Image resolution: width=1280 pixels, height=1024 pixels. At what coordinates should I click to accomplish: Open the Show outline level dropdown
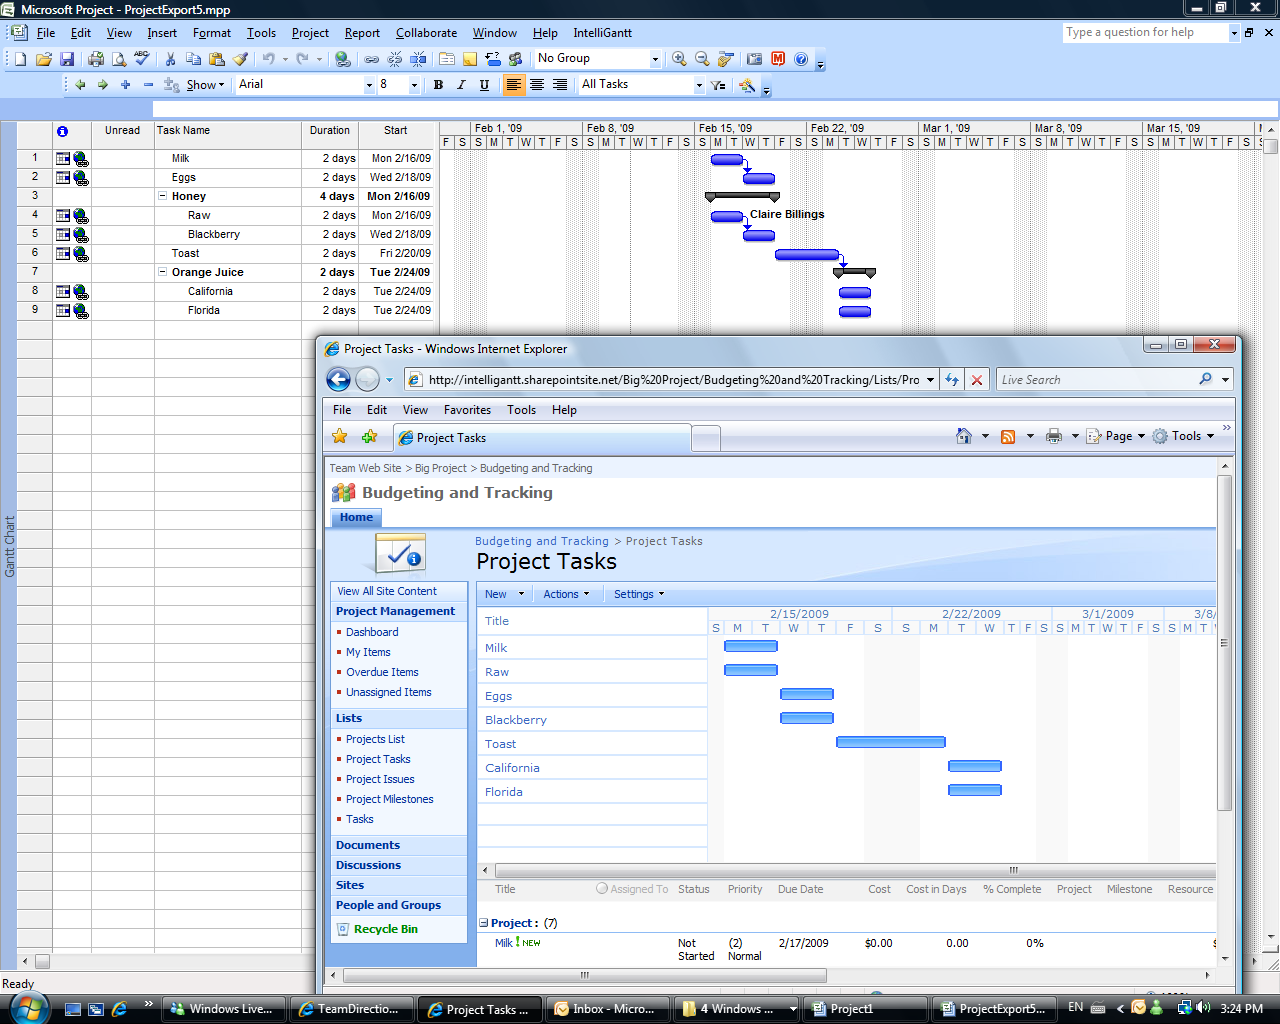(x=206, y=85)
